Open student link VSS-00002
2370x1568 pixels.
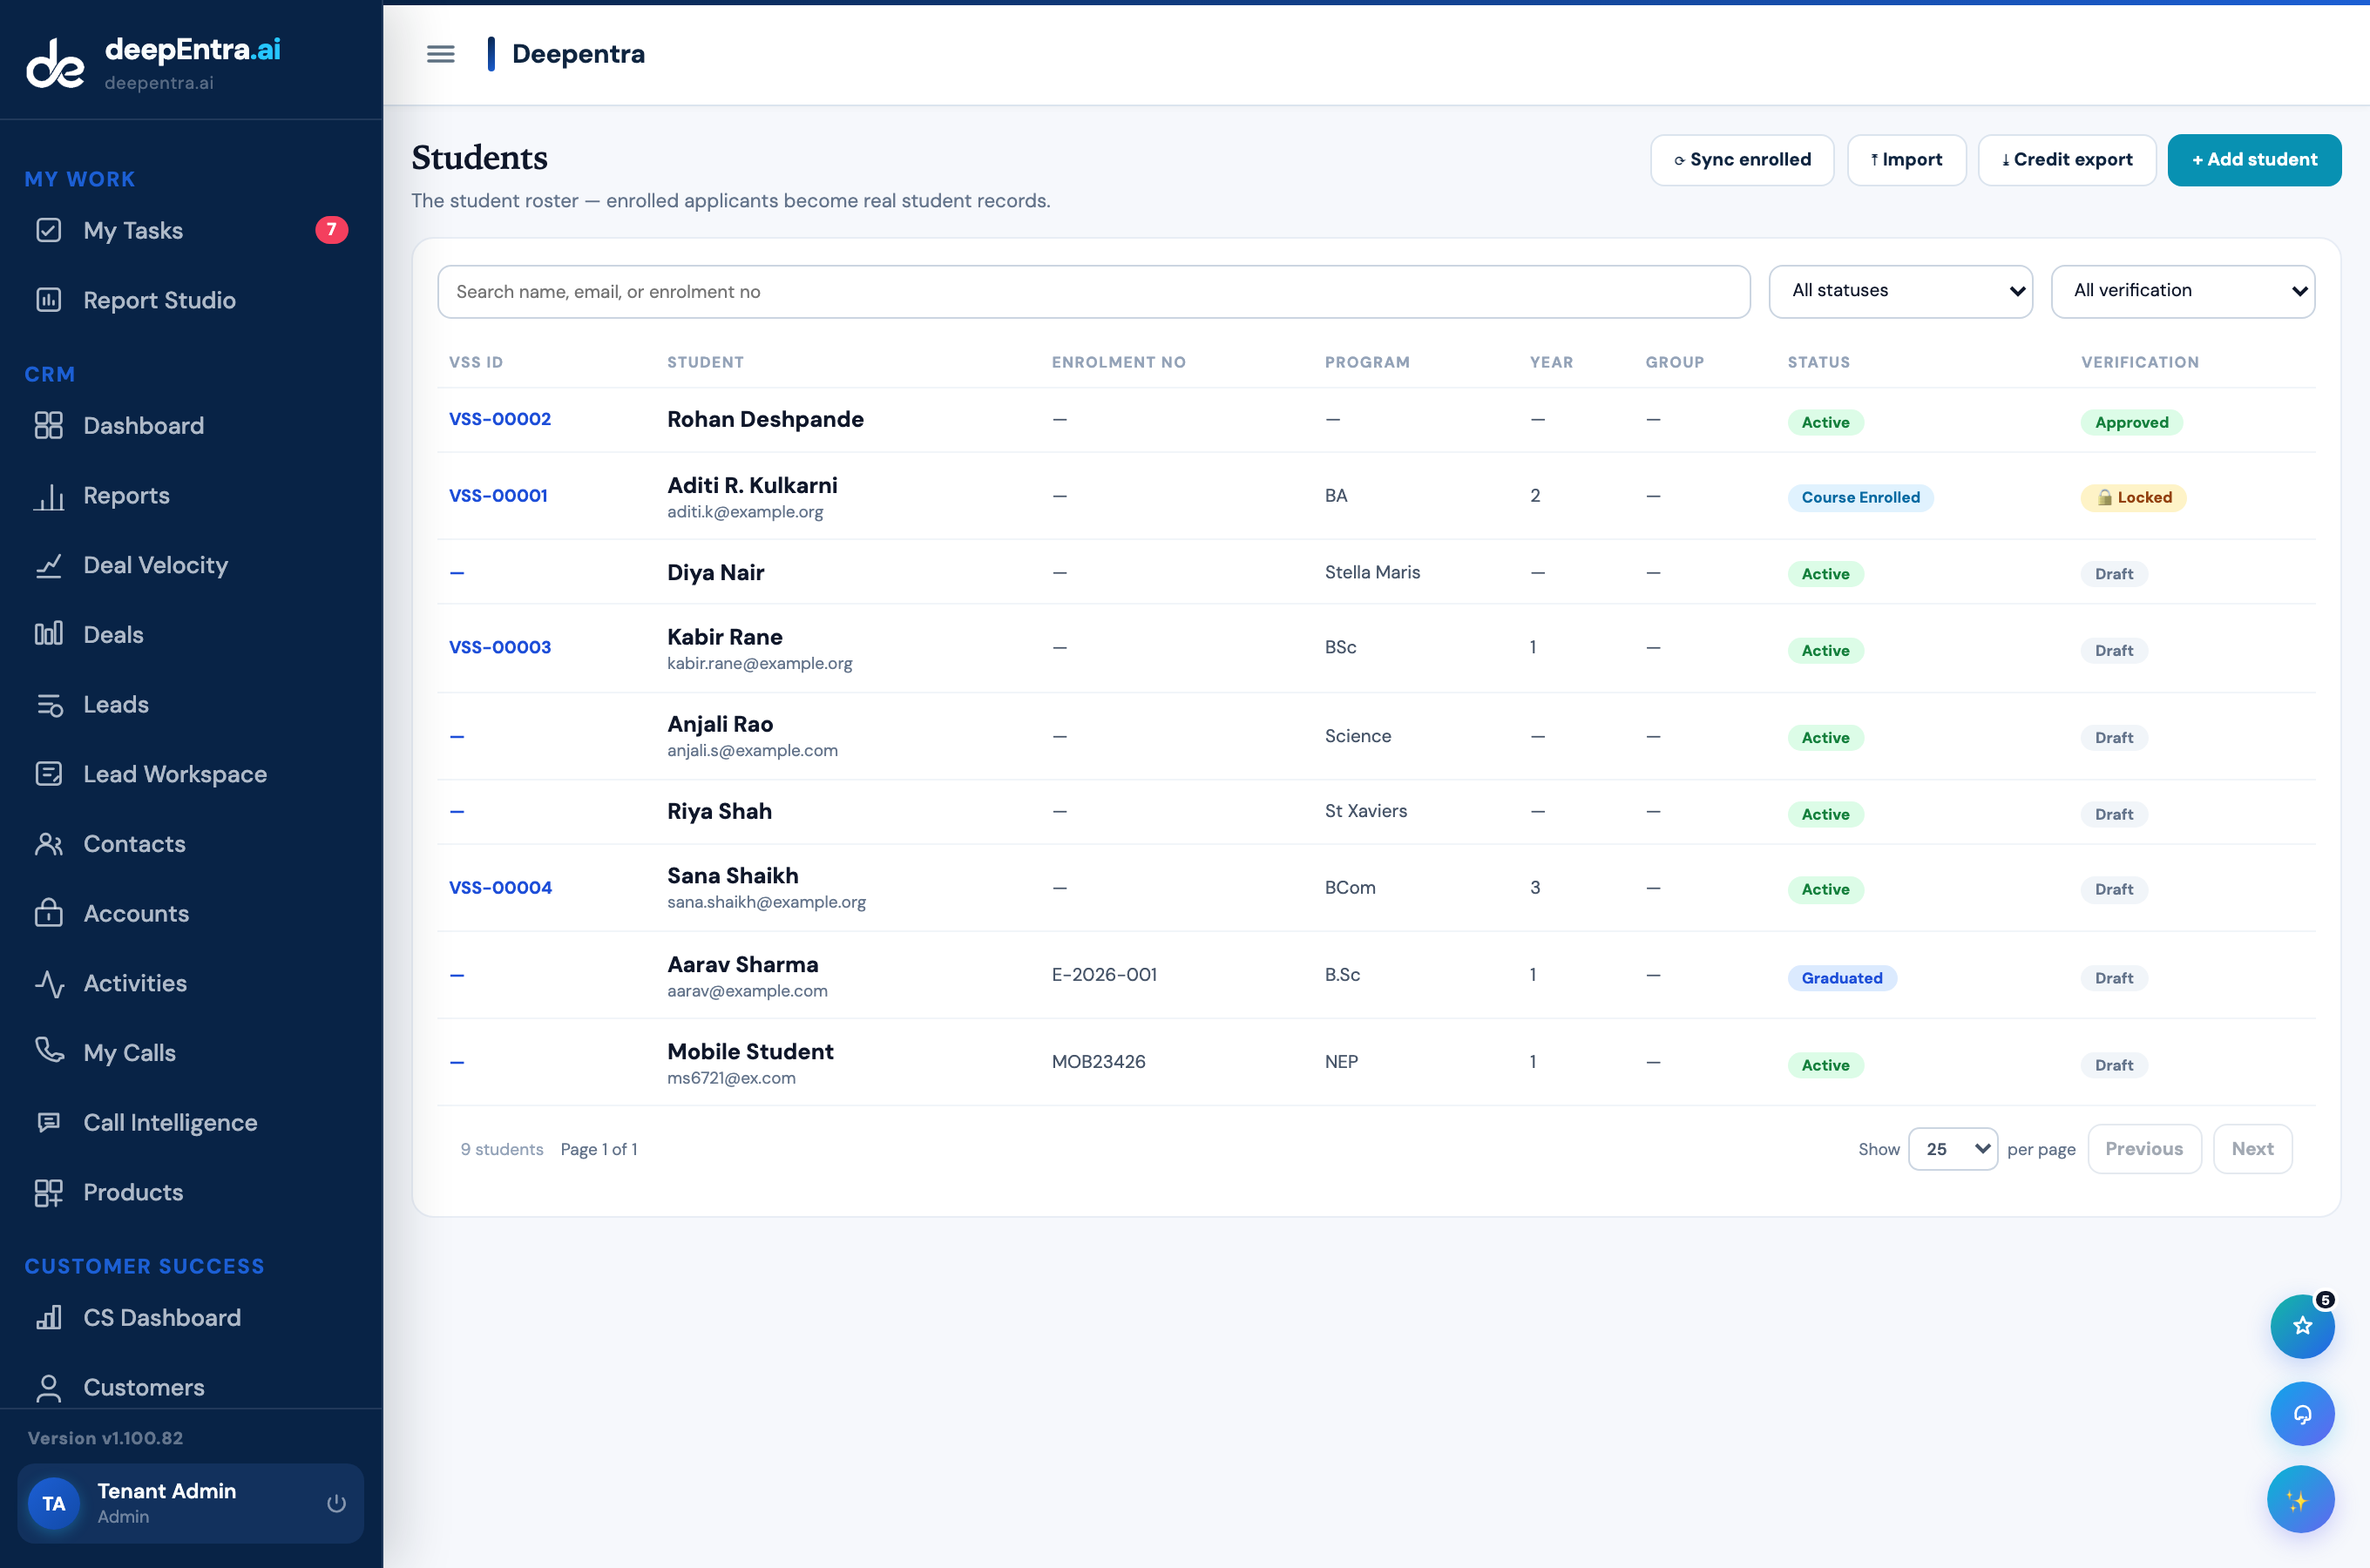click(x=500, y=419)
